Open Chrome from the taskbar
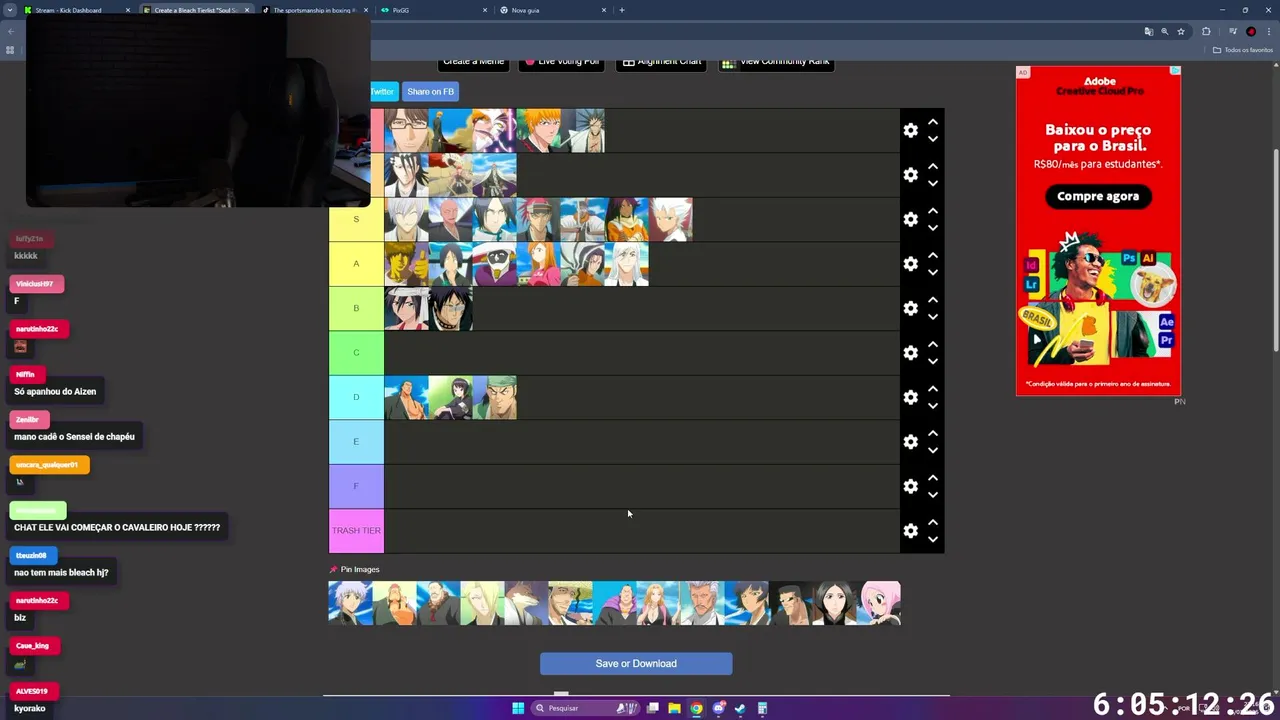Image resolution: width=1280 pixels, height=720 pixels. point(696,708)
